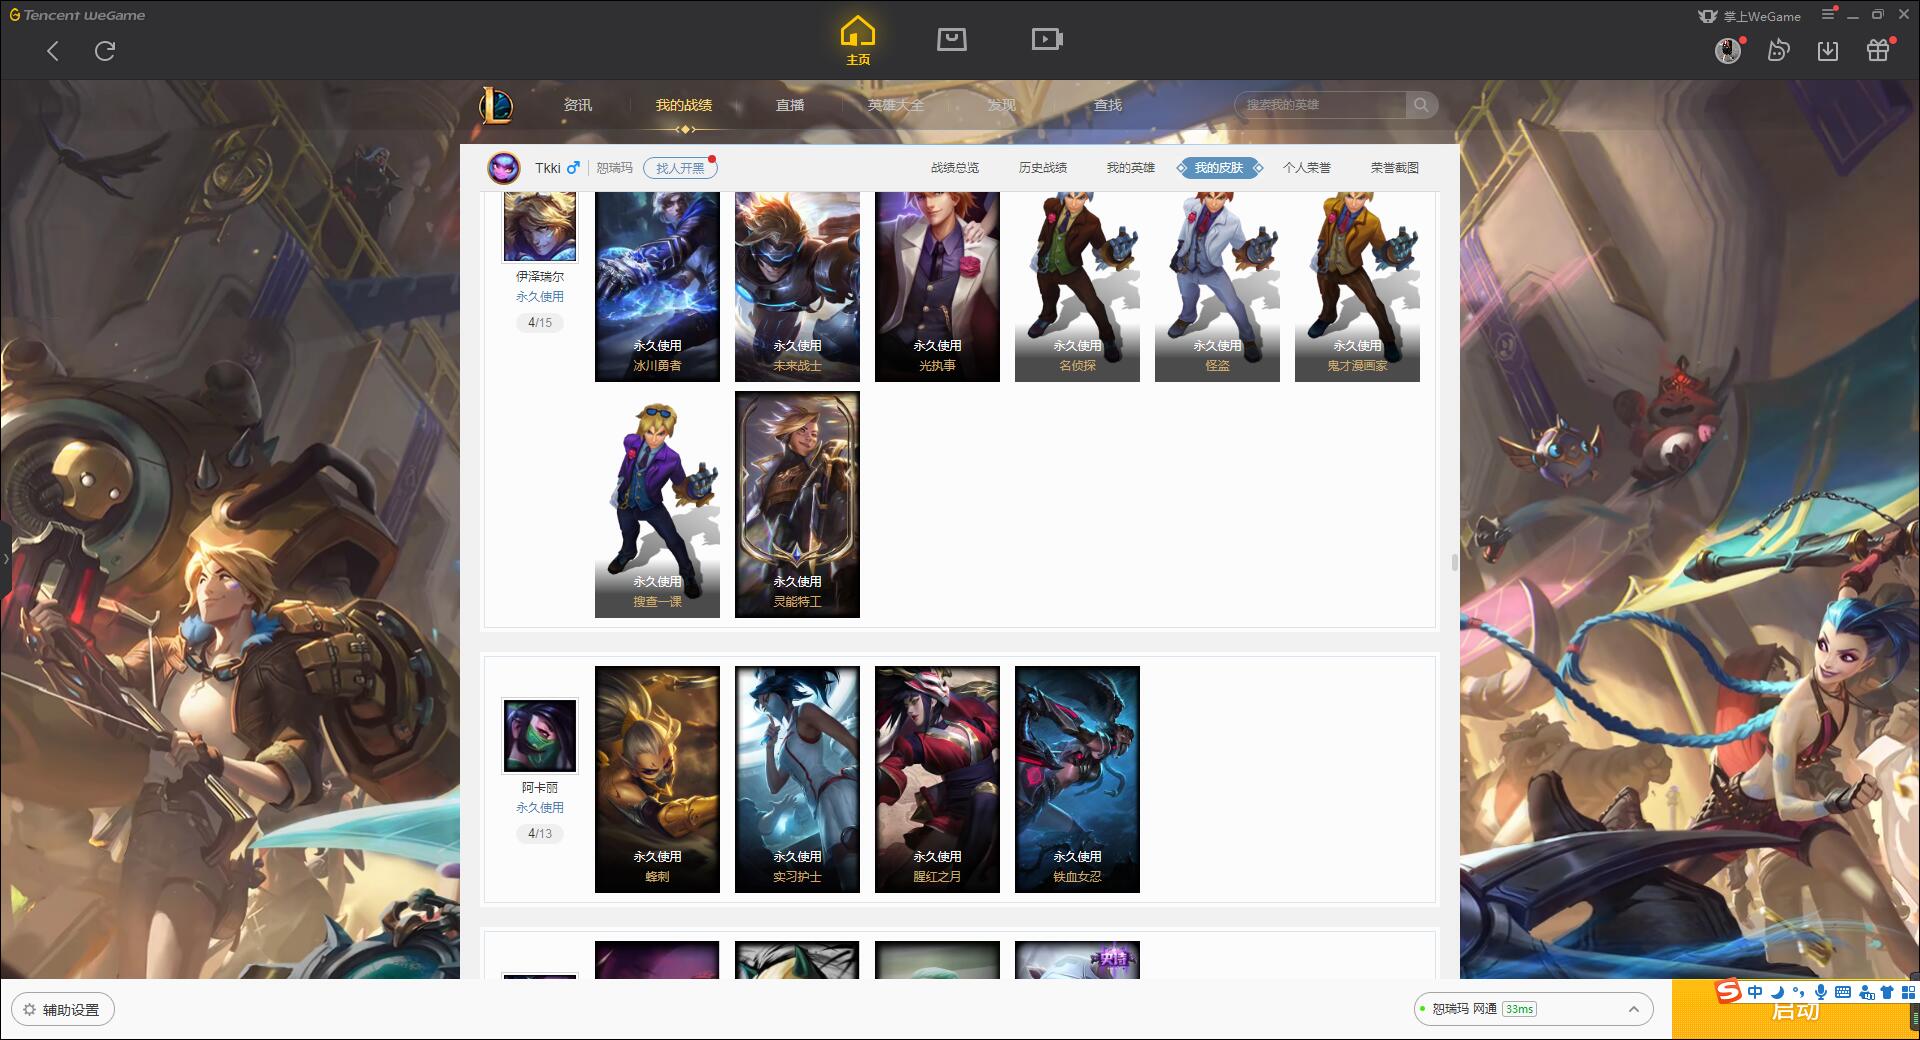Toggle Sogou moon half-width mode

[1777, 992]
